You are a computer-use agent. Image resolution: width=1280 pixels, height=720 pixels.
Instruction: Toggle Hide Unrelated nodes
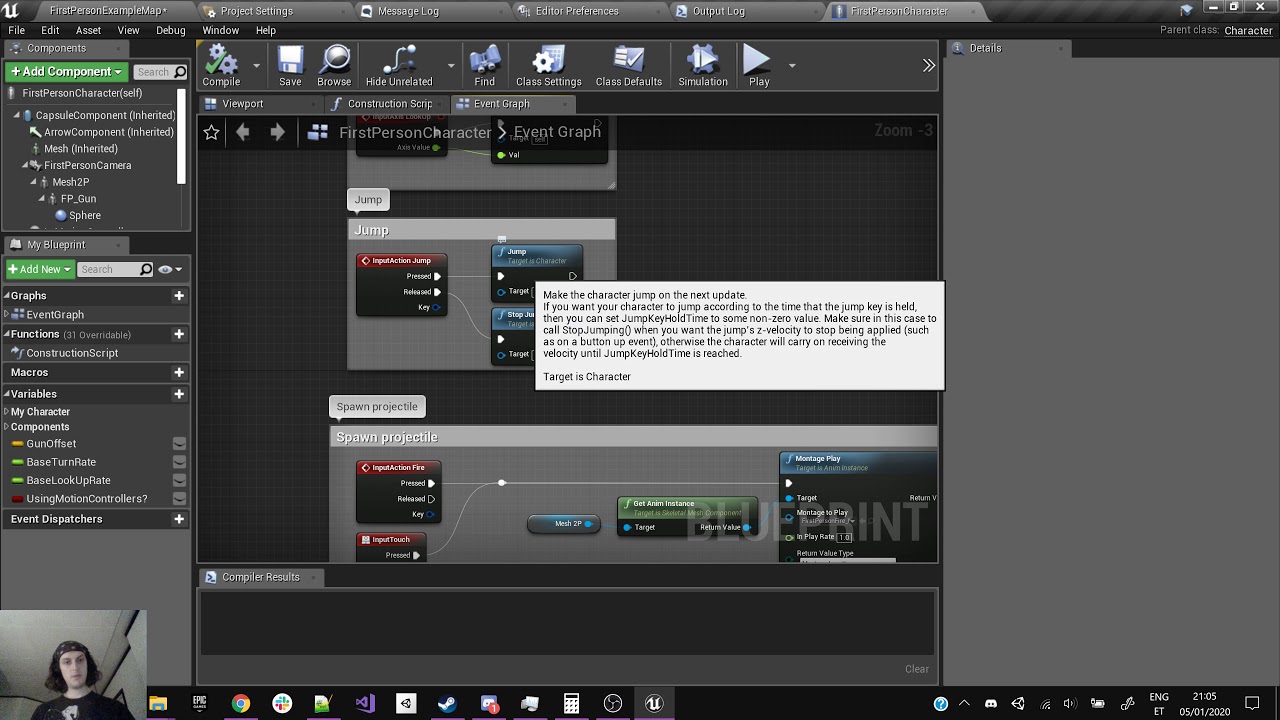[x=399, y=66]
